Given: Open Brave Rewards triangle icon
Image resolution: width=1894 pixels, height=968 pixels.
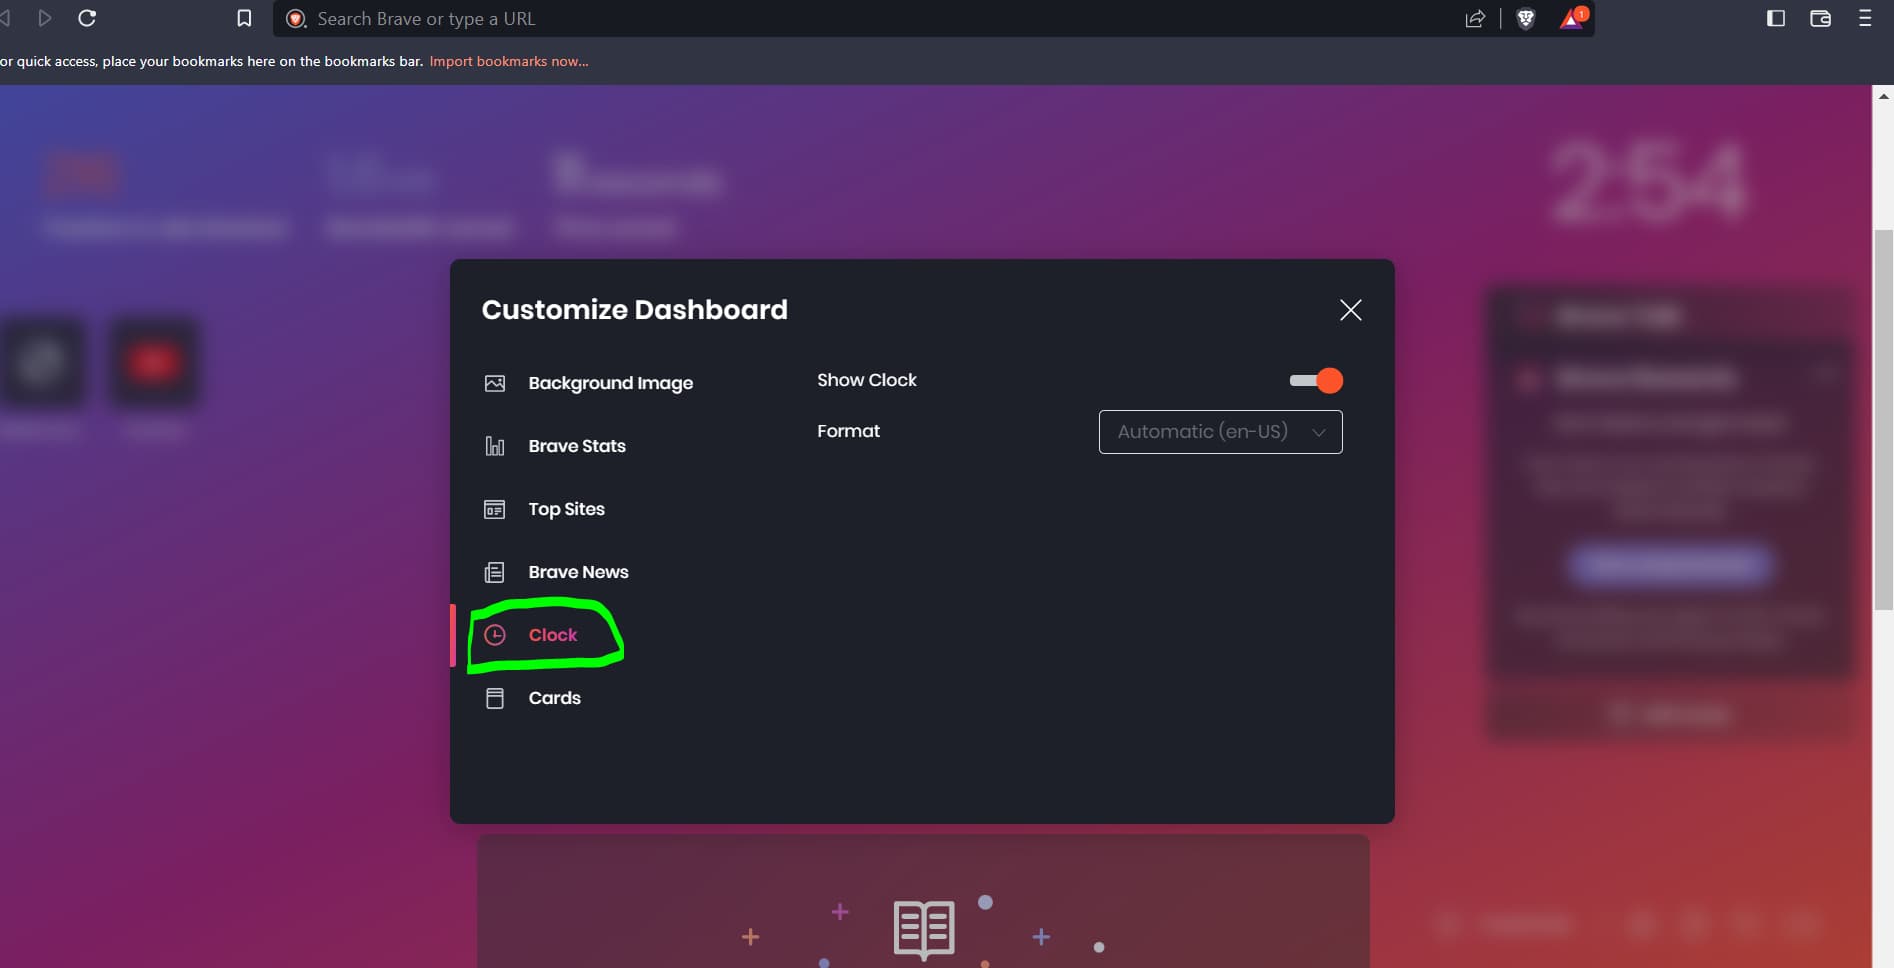Looking at the screenshot, I should click(1572, 18).
